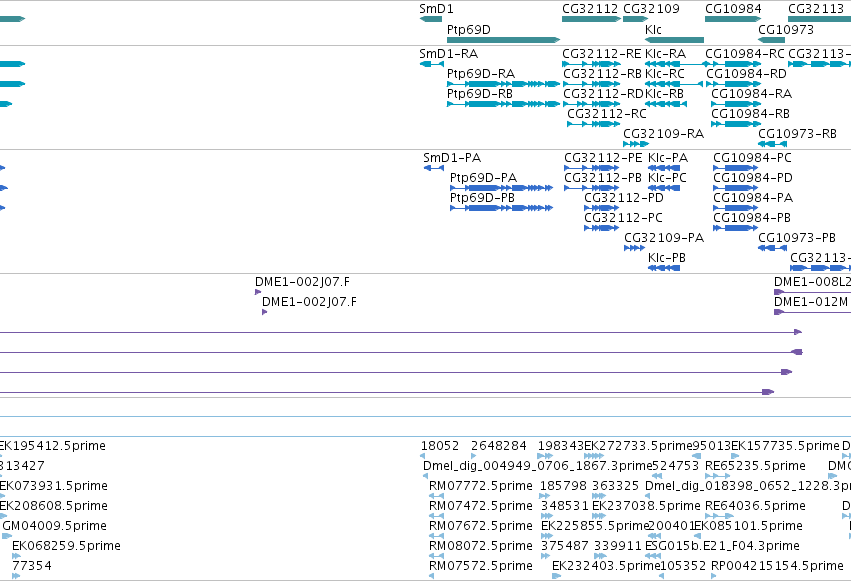Select the Ptp69D-PB protein label
Image resolution: width=851 pixels, height=581 pixels.
click(x=482, y=198)
